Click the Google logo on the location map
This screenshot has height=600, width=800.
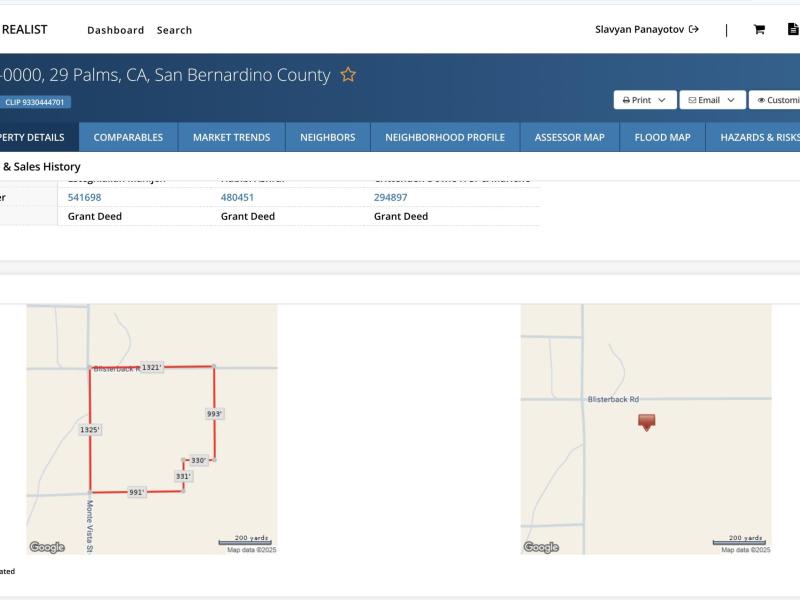click(541, 547)
